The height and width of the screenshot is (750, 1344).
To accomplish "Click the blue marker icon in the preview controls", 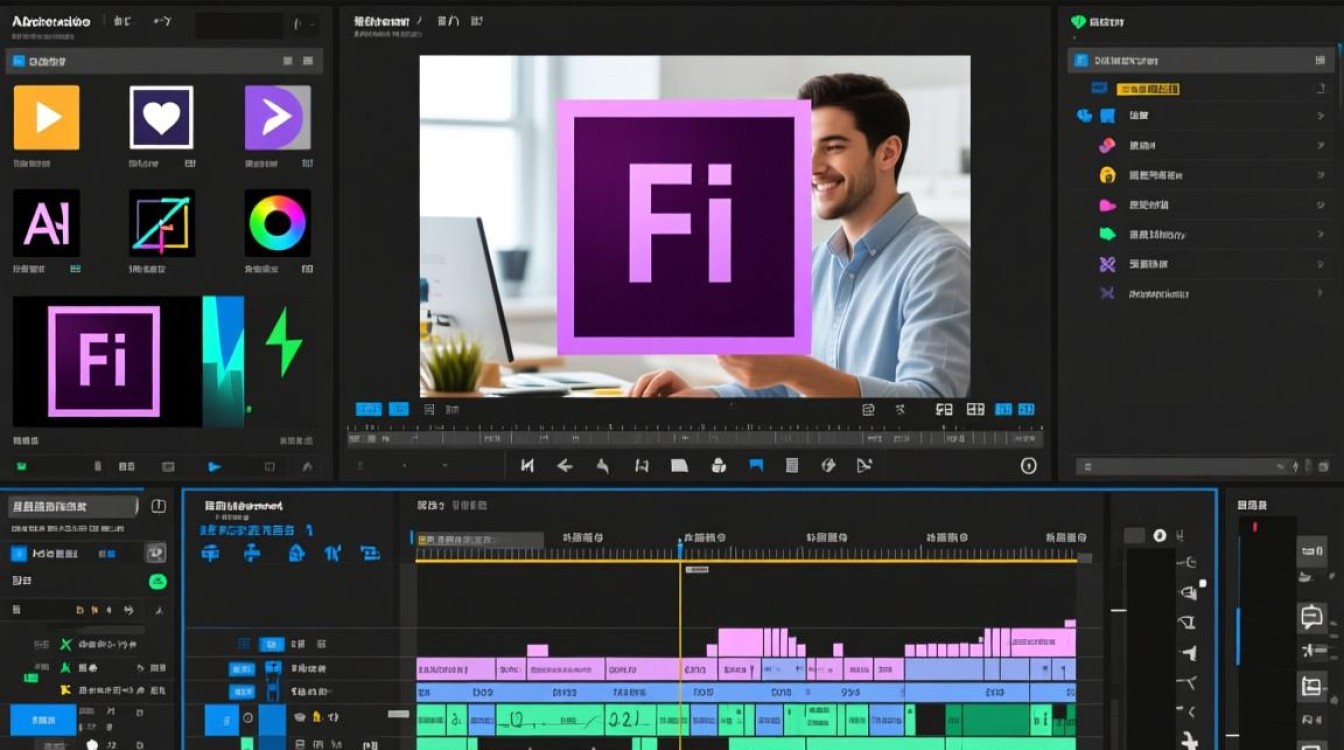I will pos(756,465).
